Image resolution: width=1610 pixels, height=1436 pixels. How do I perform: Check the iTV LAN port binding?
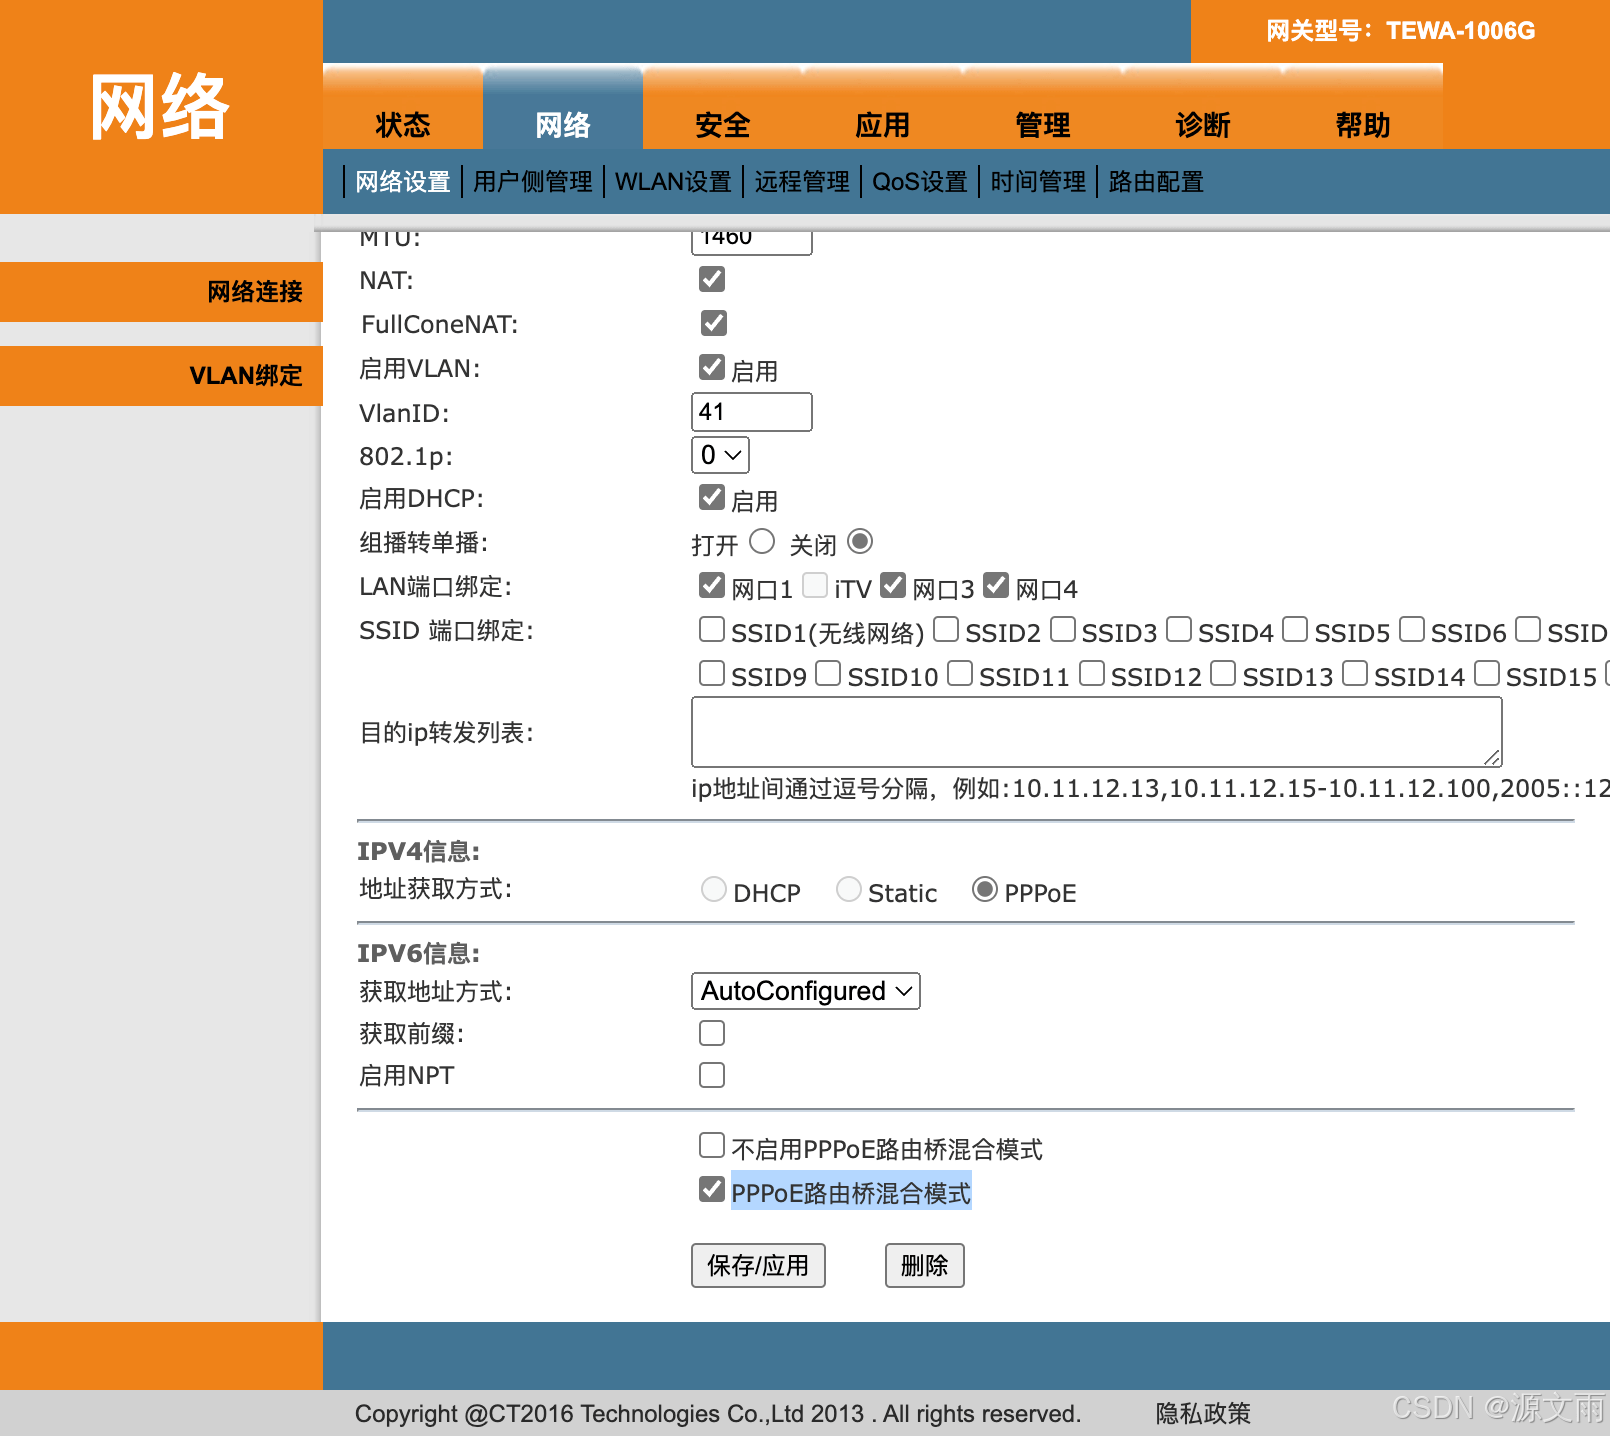(x=815, y=585)
